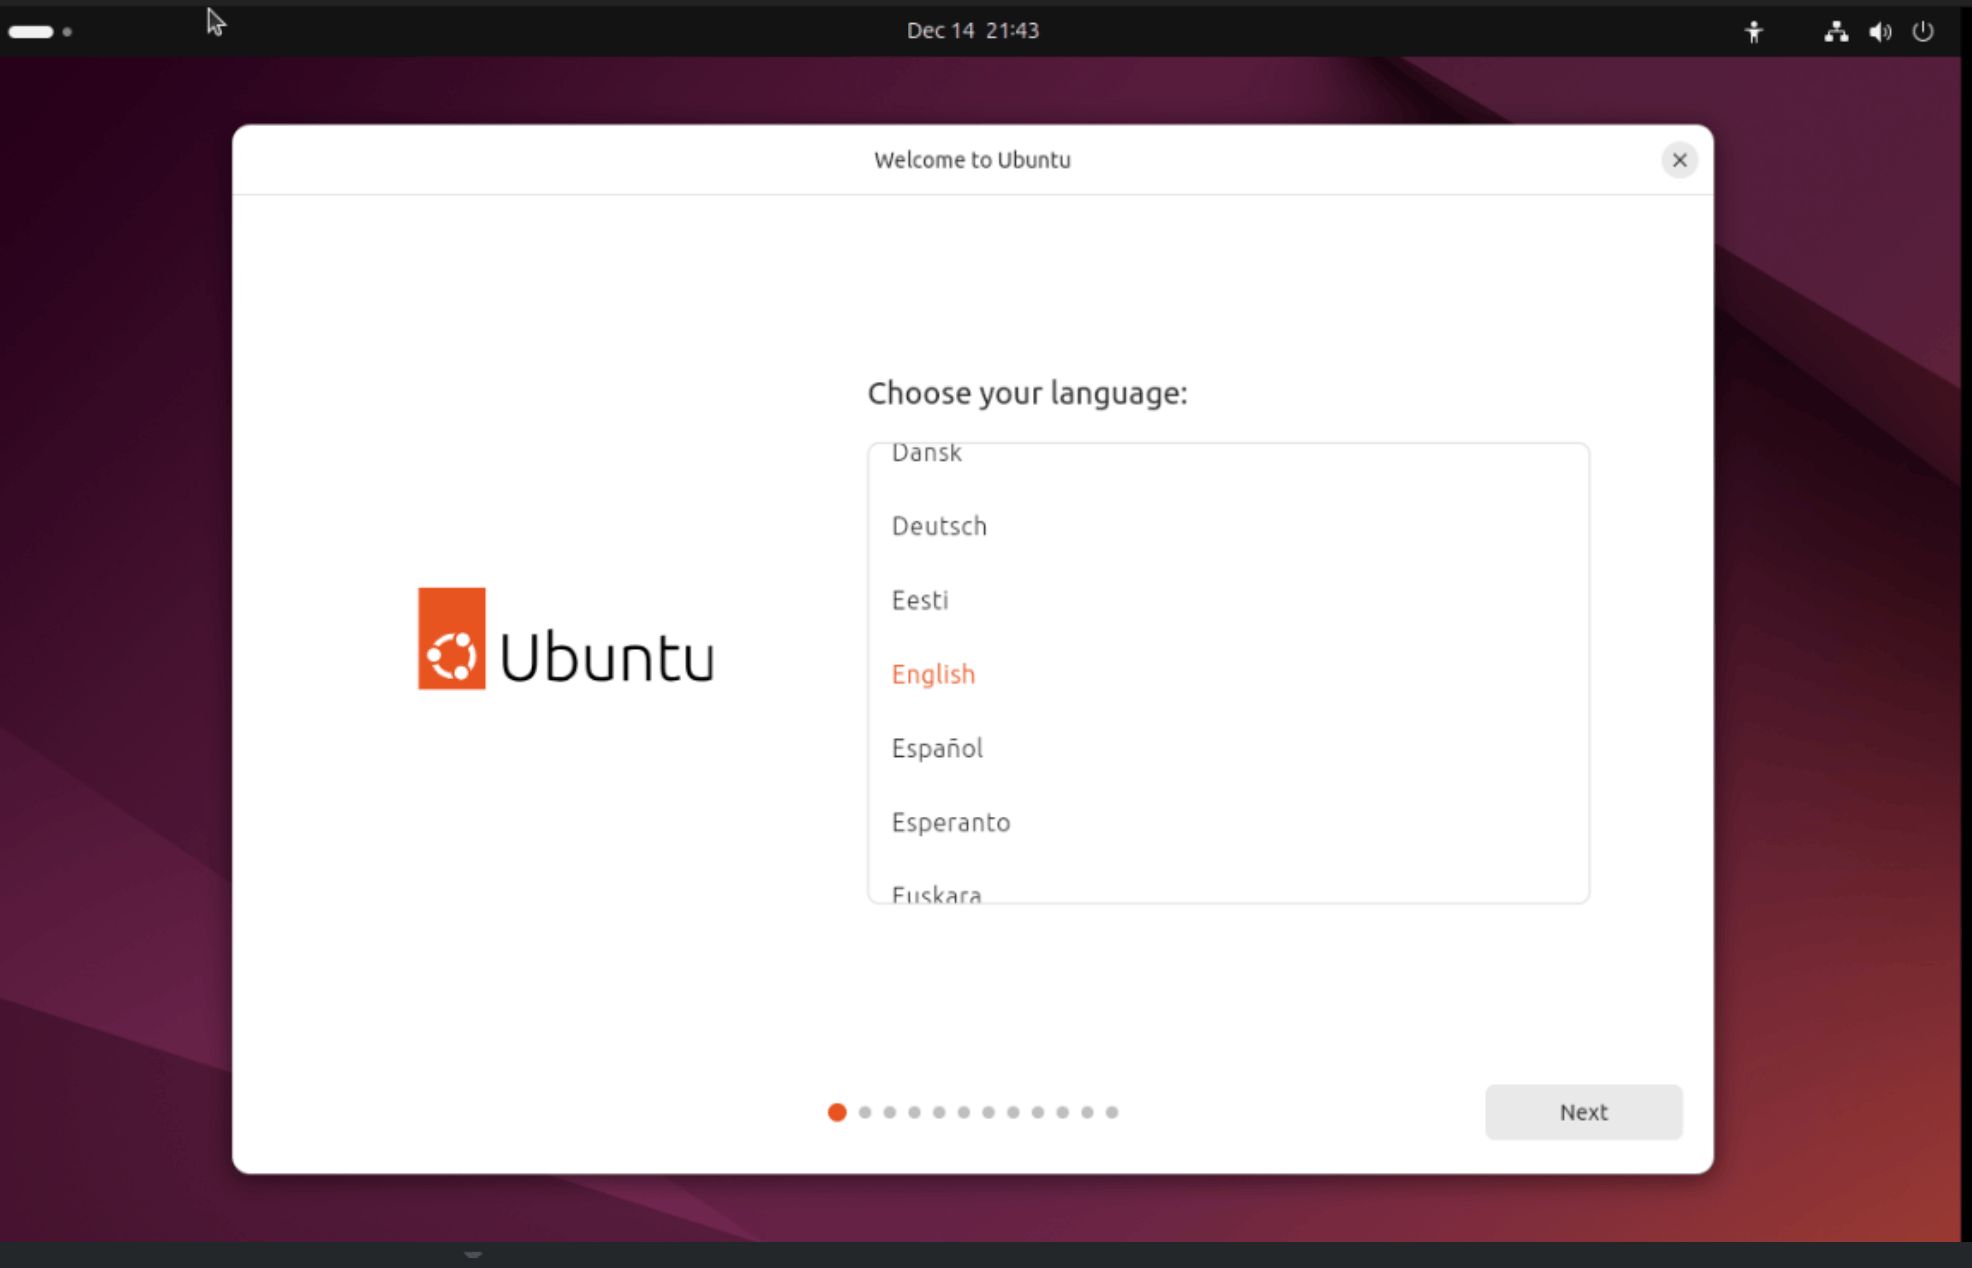Open the accessibility menu in the top bar

coord(1754,31)
